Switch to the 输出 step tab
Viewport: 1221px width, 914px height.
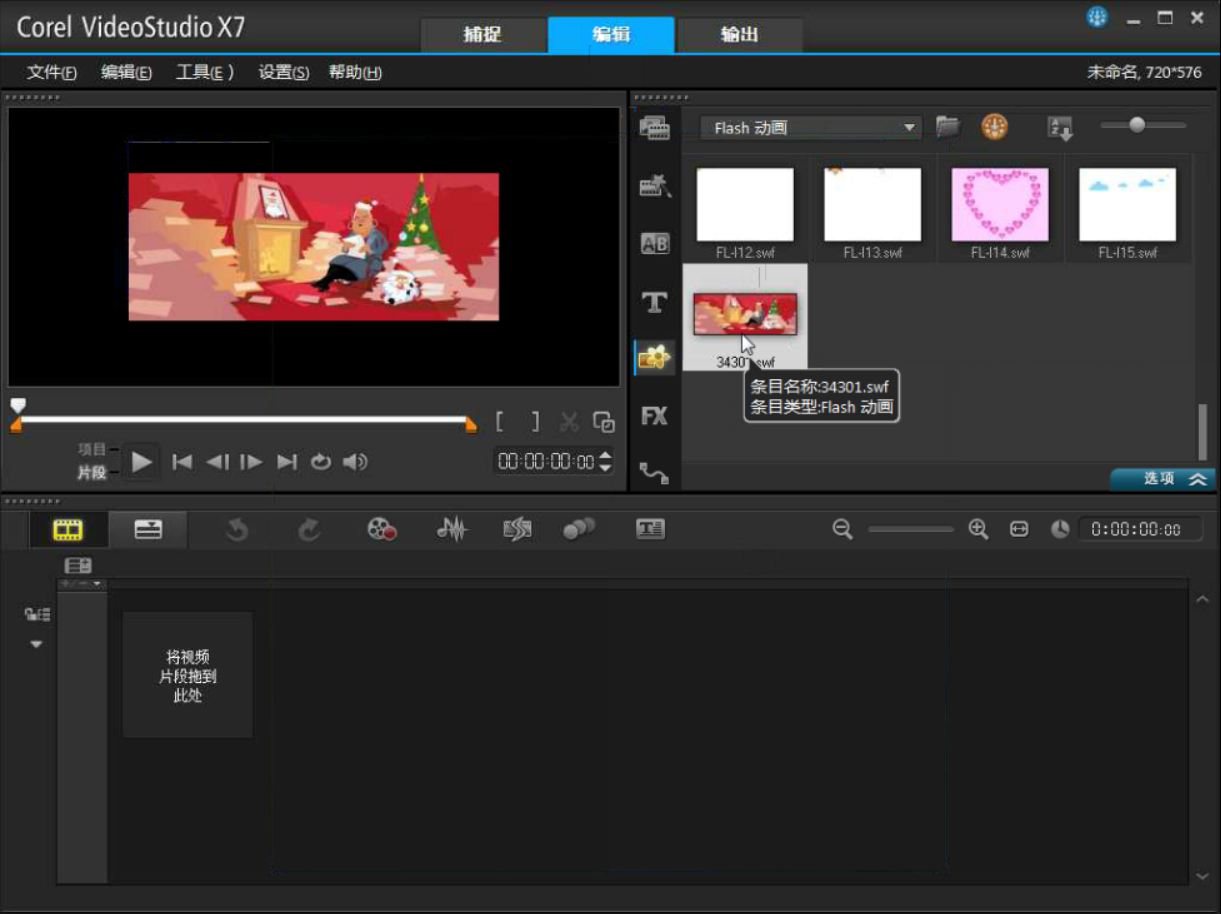(x=740, y=35)
